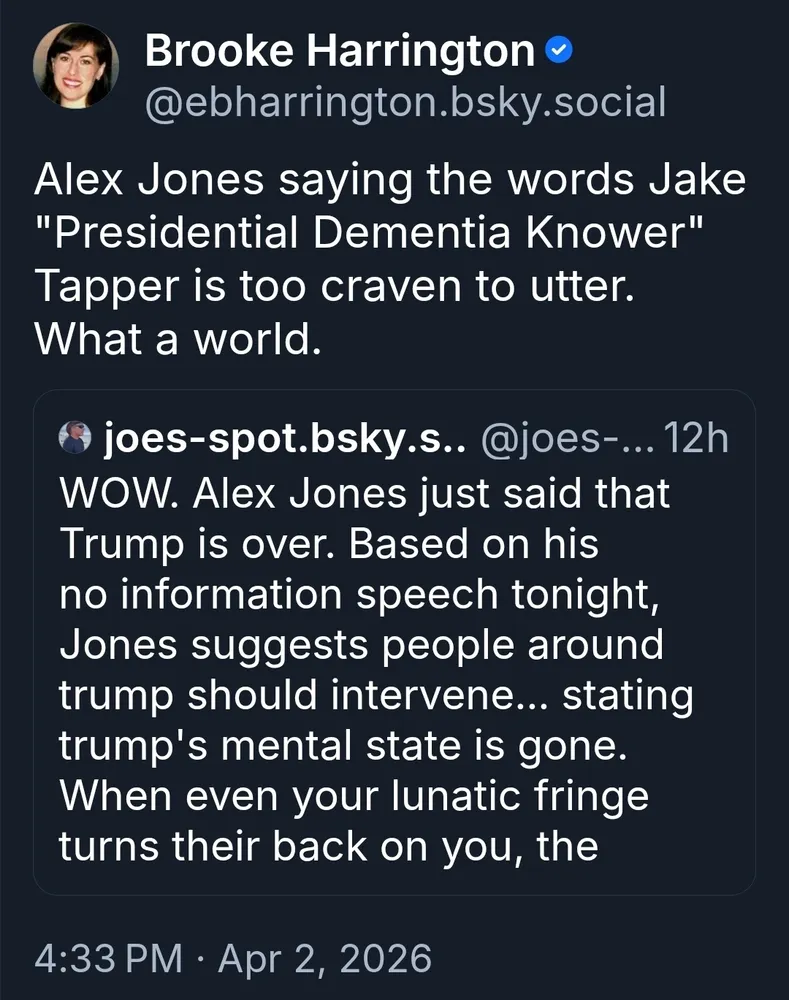Viewport: 789px width, 1000px height.
Task: Click the 'trump should intervene... stating' line
Action: point(376,696)
